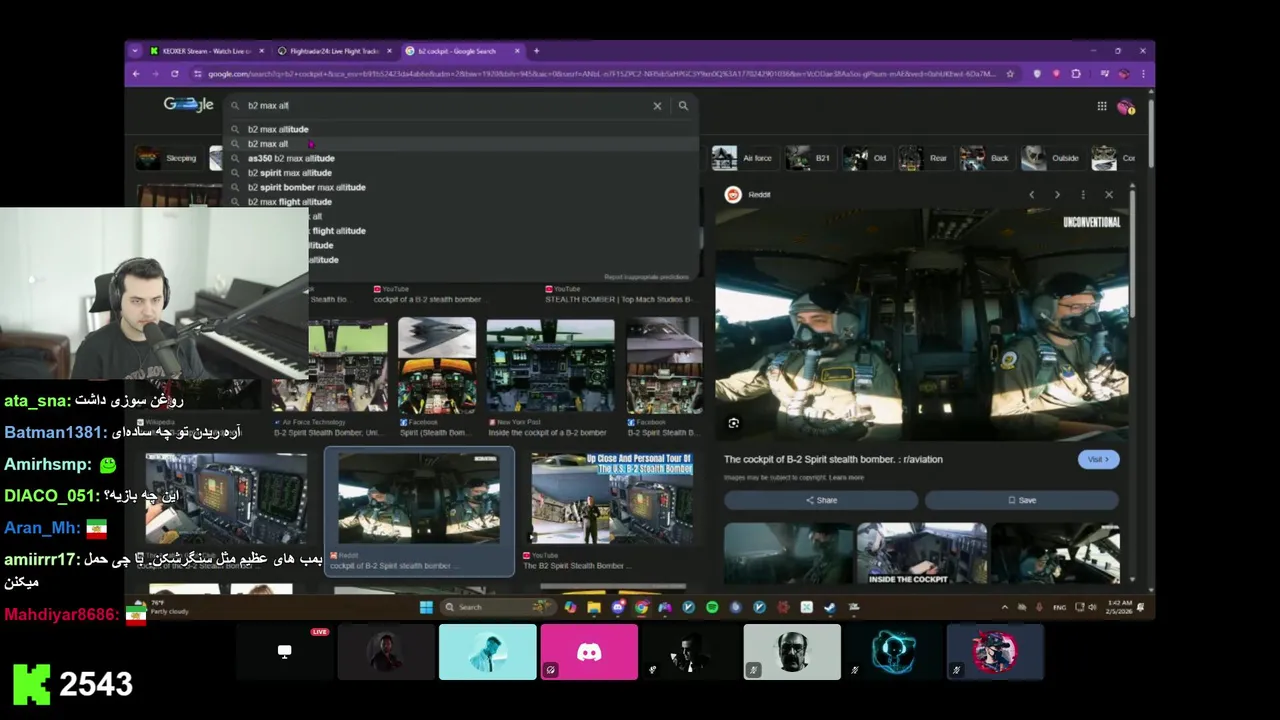Clear the Google search box text

[x=657, y=106]
